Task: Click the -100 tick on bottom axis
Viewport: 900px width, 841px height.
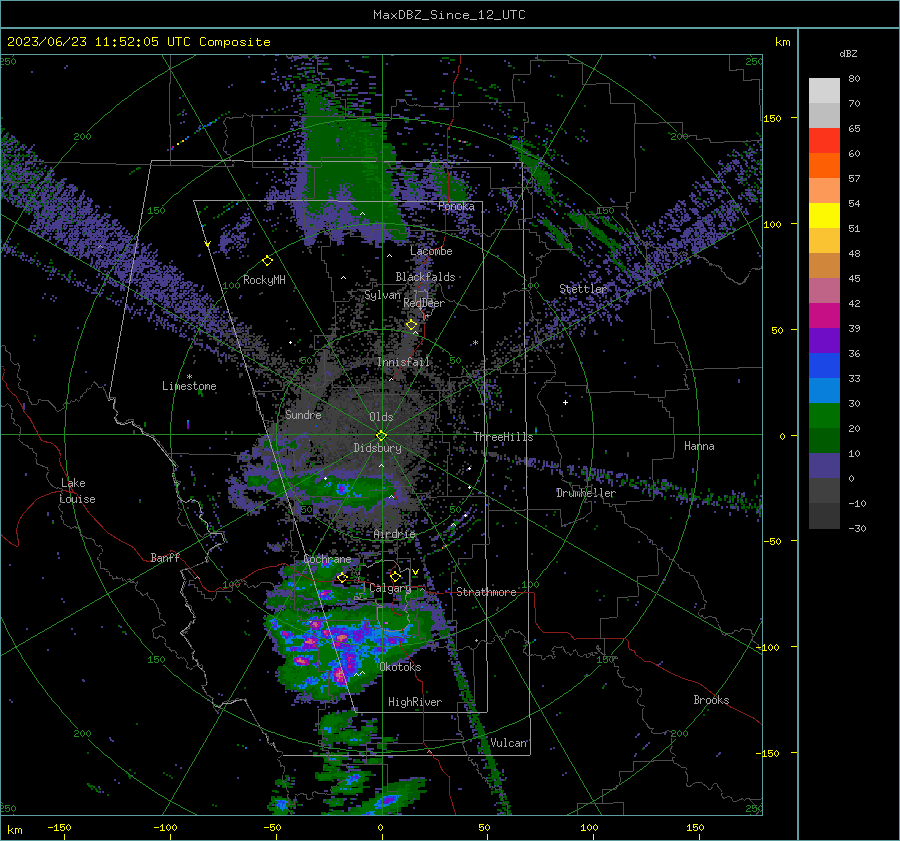Action: tap(165, 827)
